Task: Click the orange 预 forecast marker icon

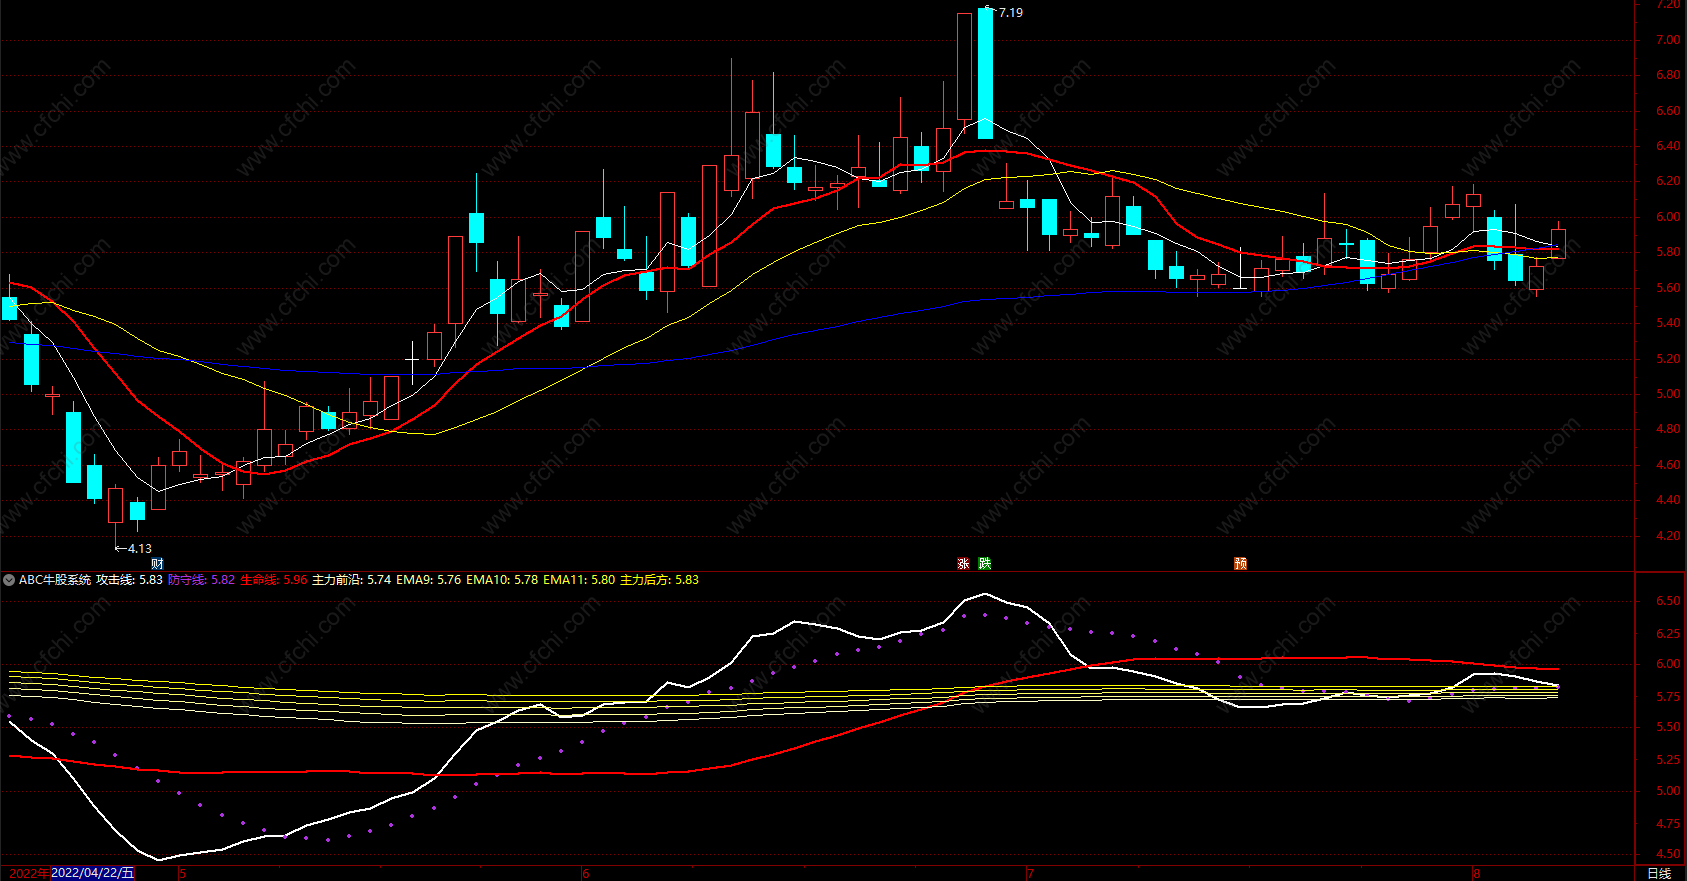Action: (x=1240, y=564)
